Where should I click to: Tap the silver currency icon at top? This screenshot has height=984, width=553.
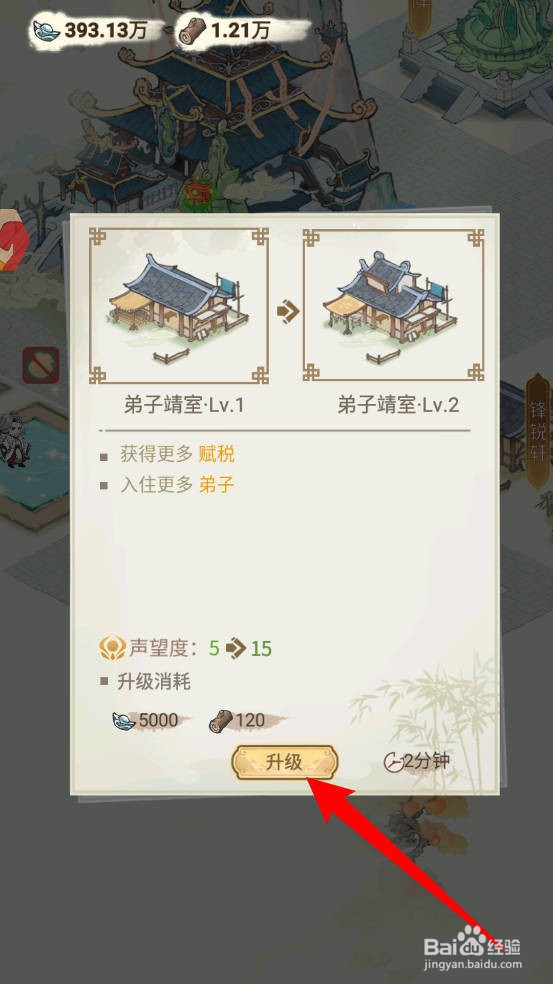[x=46, y=30]
